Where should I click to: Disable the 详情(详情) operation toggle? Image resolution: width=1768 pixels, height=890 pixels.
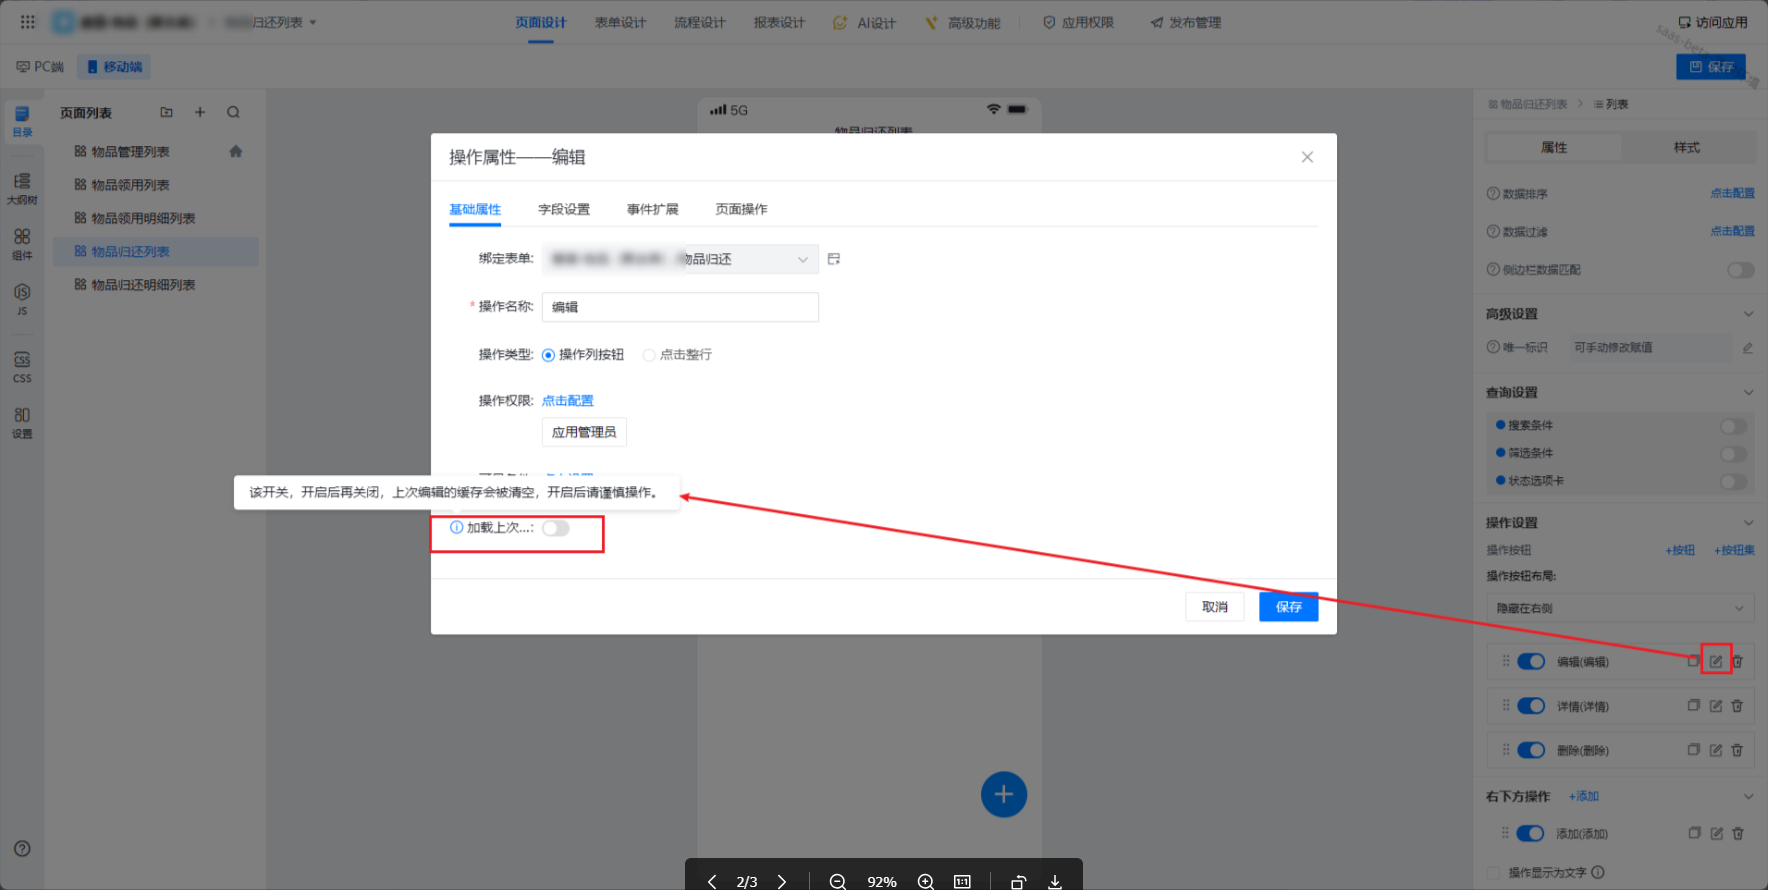1530,706
